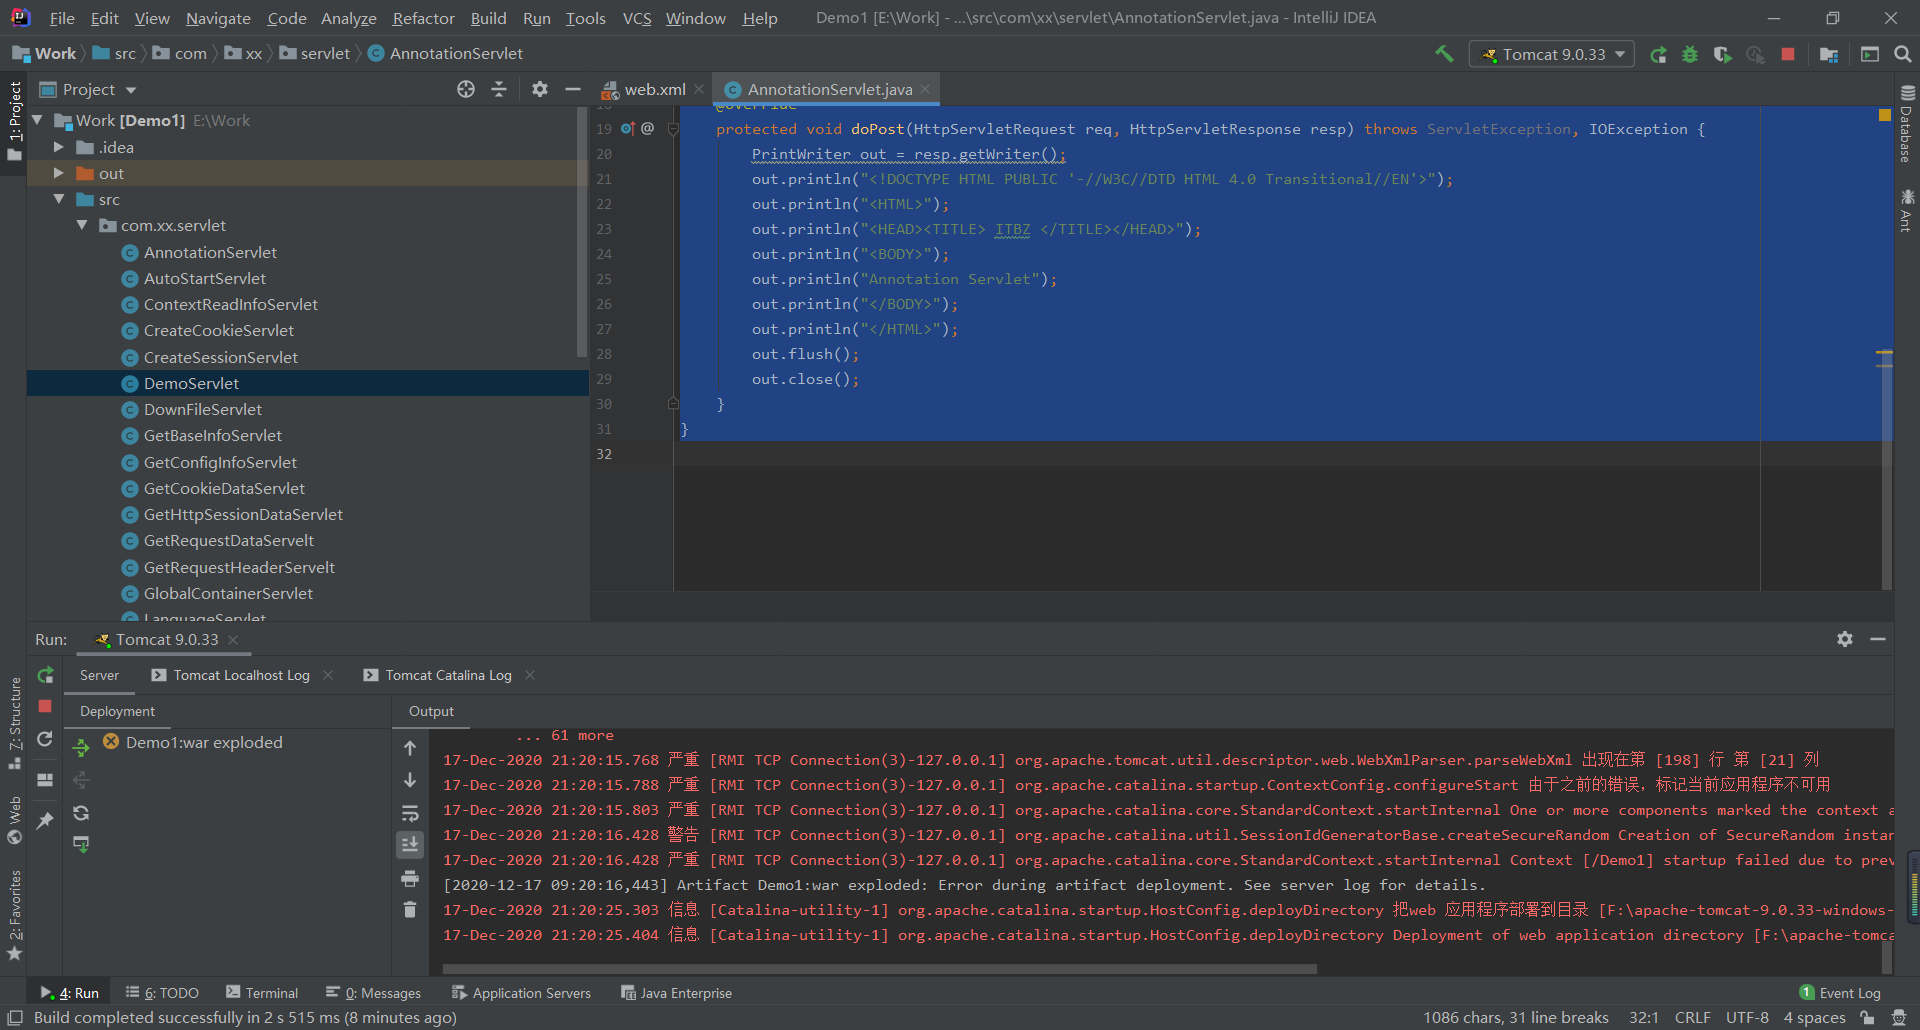
Task: Open the TODO tool window button
Action: pos(162,992)
